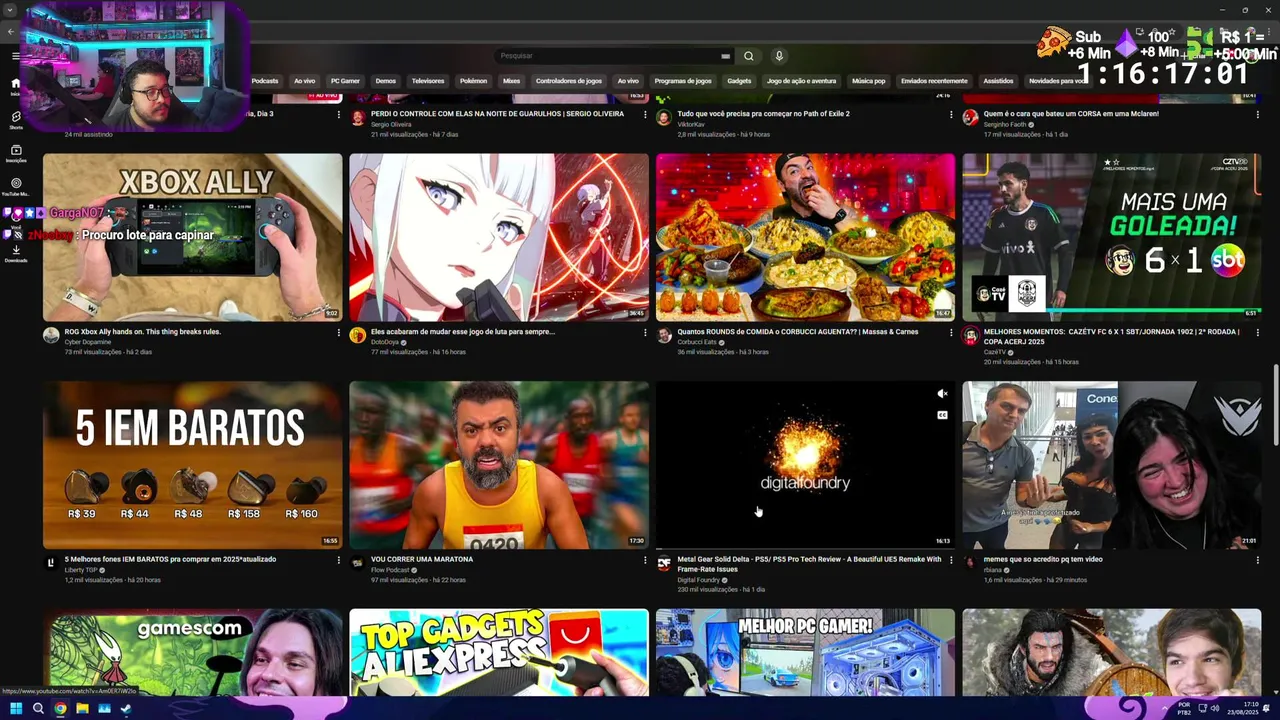1280x720 pixels.
Task: Click the page vertical scrollbar
Action: [1275, 405]
